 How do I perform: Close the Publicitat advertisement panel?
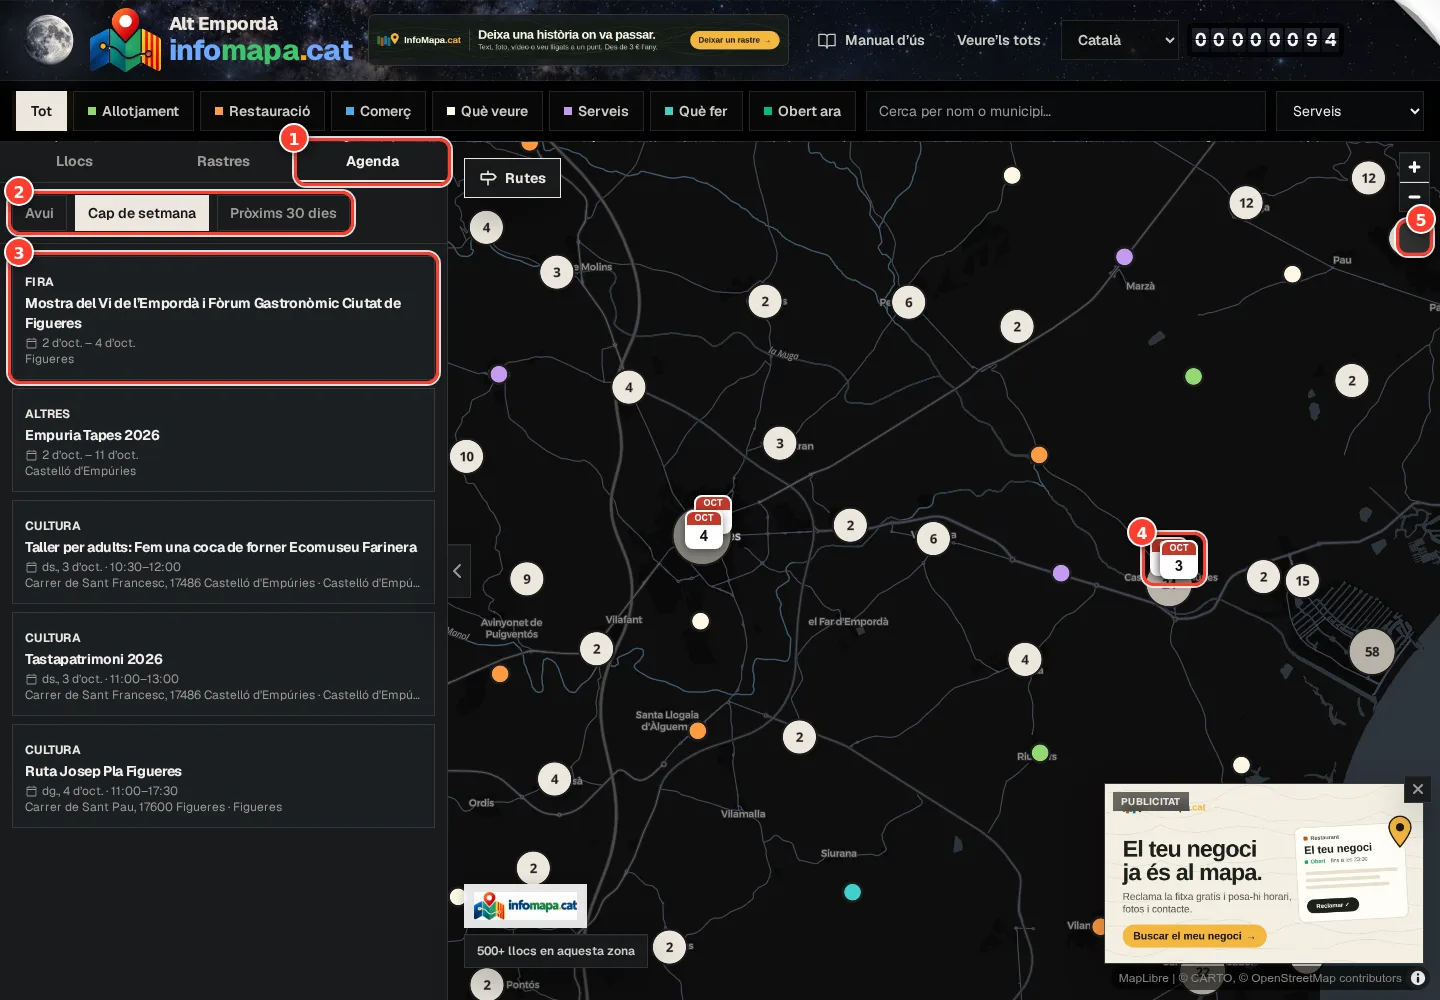[x=1417, y=789]
